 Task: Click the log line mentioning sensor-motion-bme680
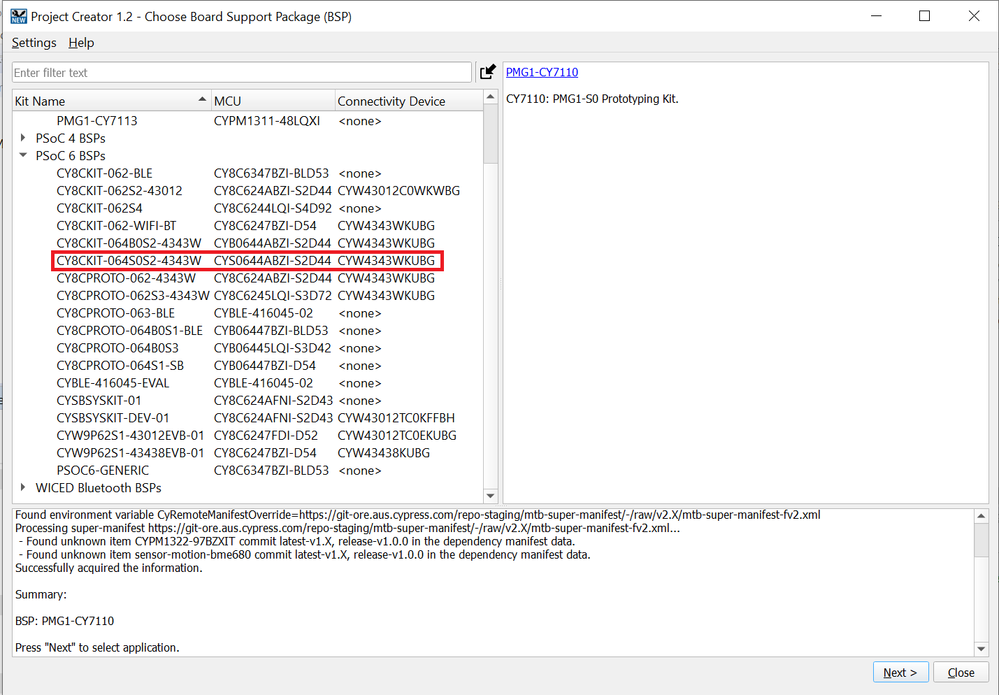tap(303, 554)
